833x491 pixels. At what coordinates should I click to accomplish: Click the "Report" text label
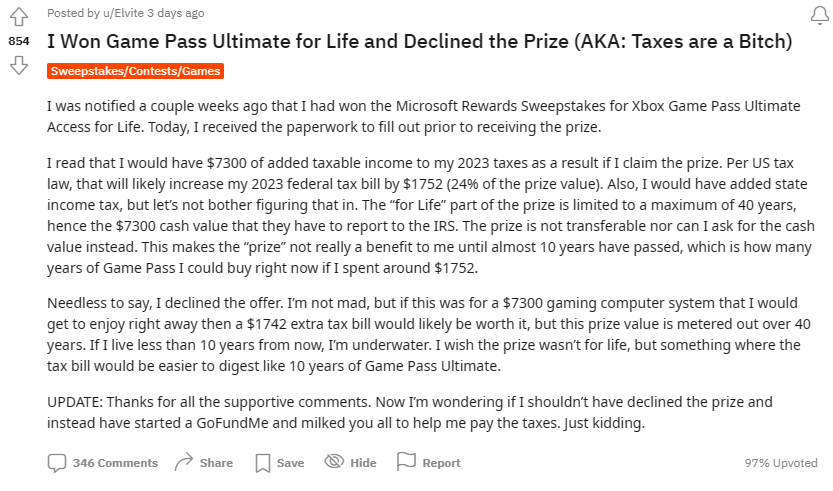pos(441,463)
